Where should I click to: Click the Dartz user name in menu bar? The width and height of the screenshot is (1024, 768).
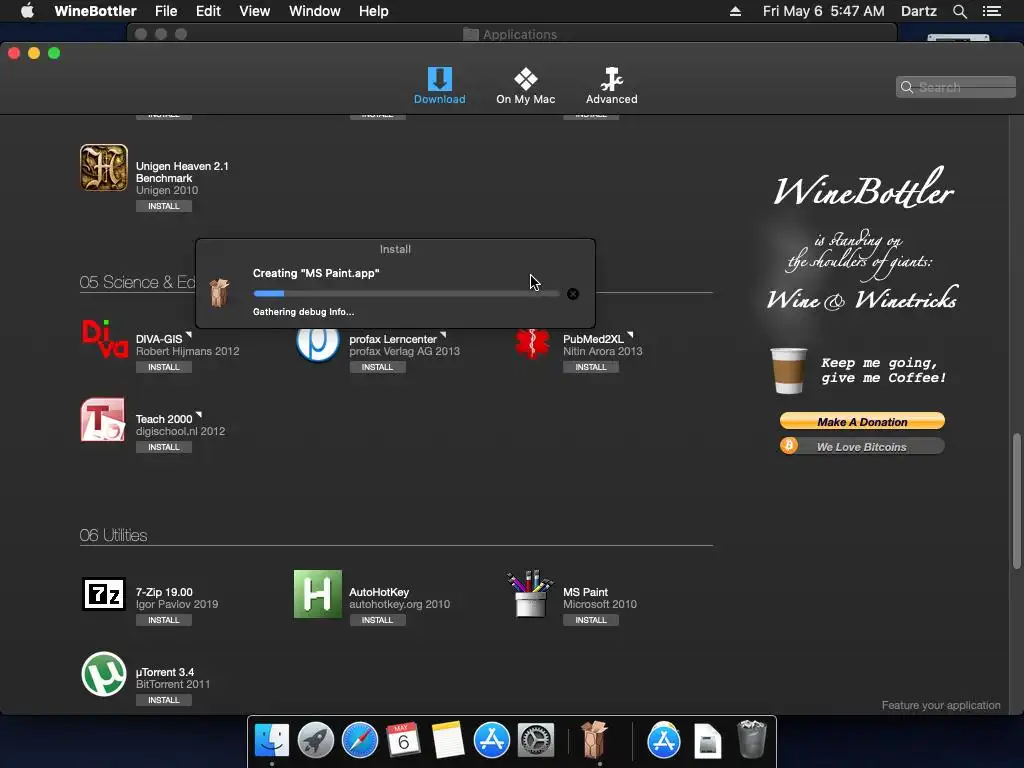(919, 11)
